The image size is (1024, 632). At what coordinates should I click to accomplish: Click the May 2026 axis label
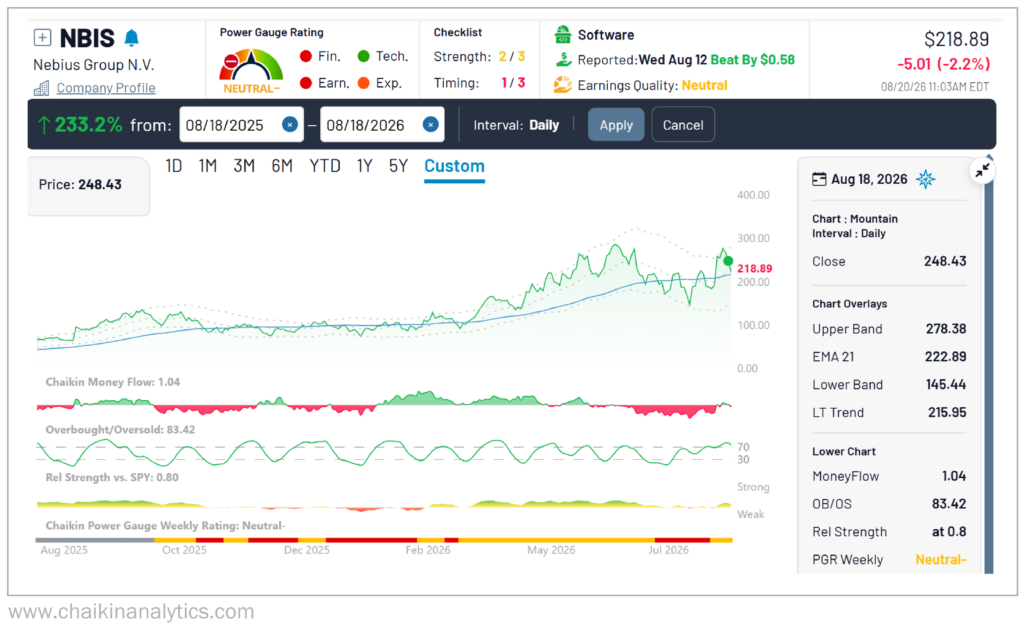[x=551, y=550]
